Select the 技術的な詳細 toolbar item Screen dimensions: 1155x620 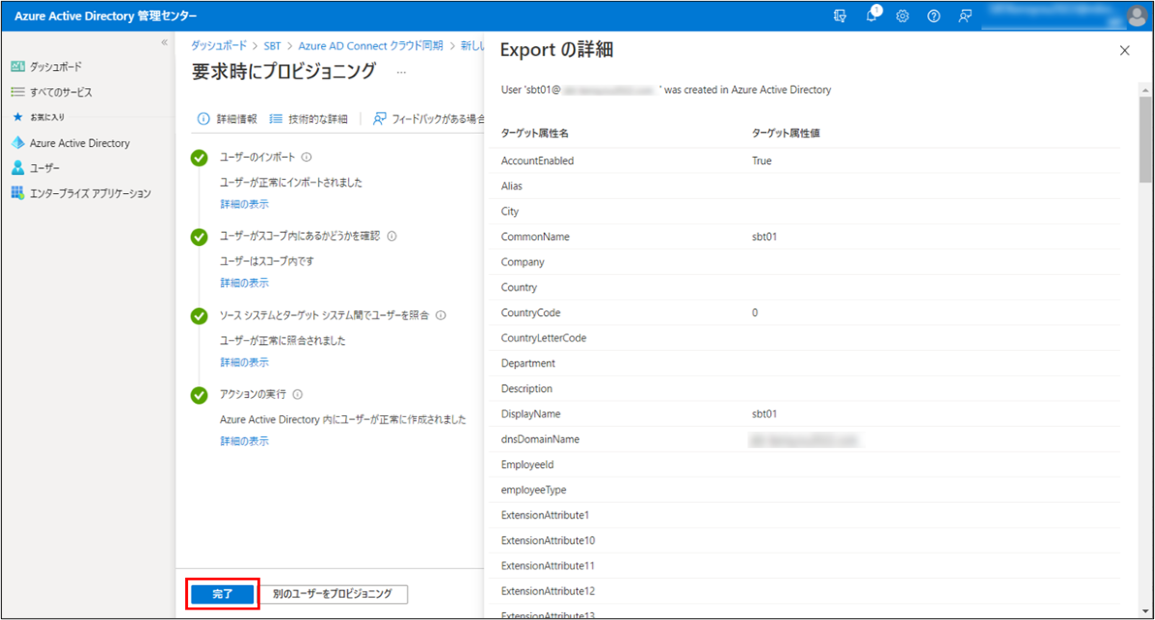(x=308, y=119)
